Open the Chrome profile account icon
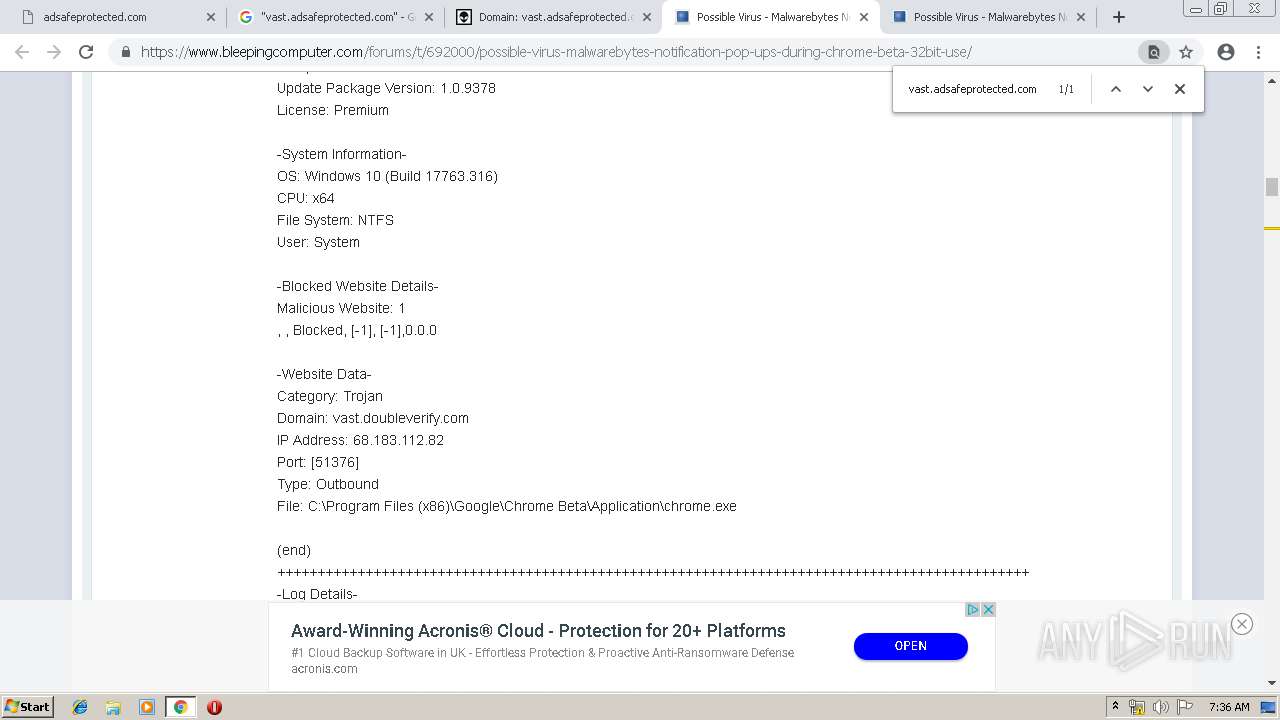Screen dimensions: 1280x720 (1226, 52)
